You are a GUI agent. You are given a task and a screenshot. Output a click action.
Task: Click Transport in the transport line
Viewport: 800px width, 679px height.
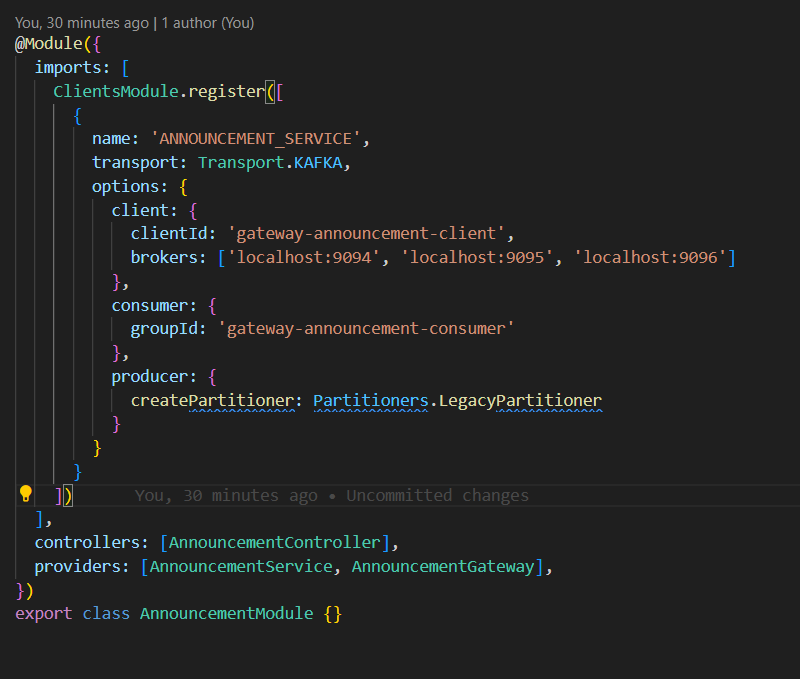241,163
